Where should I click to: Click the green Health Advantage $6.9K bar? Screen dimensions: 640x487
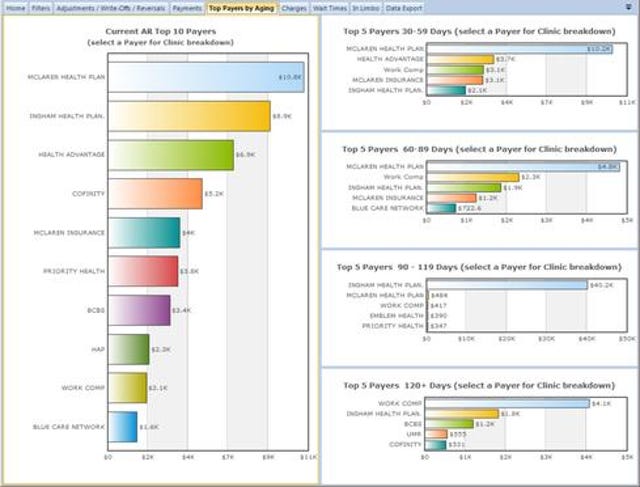170,155
